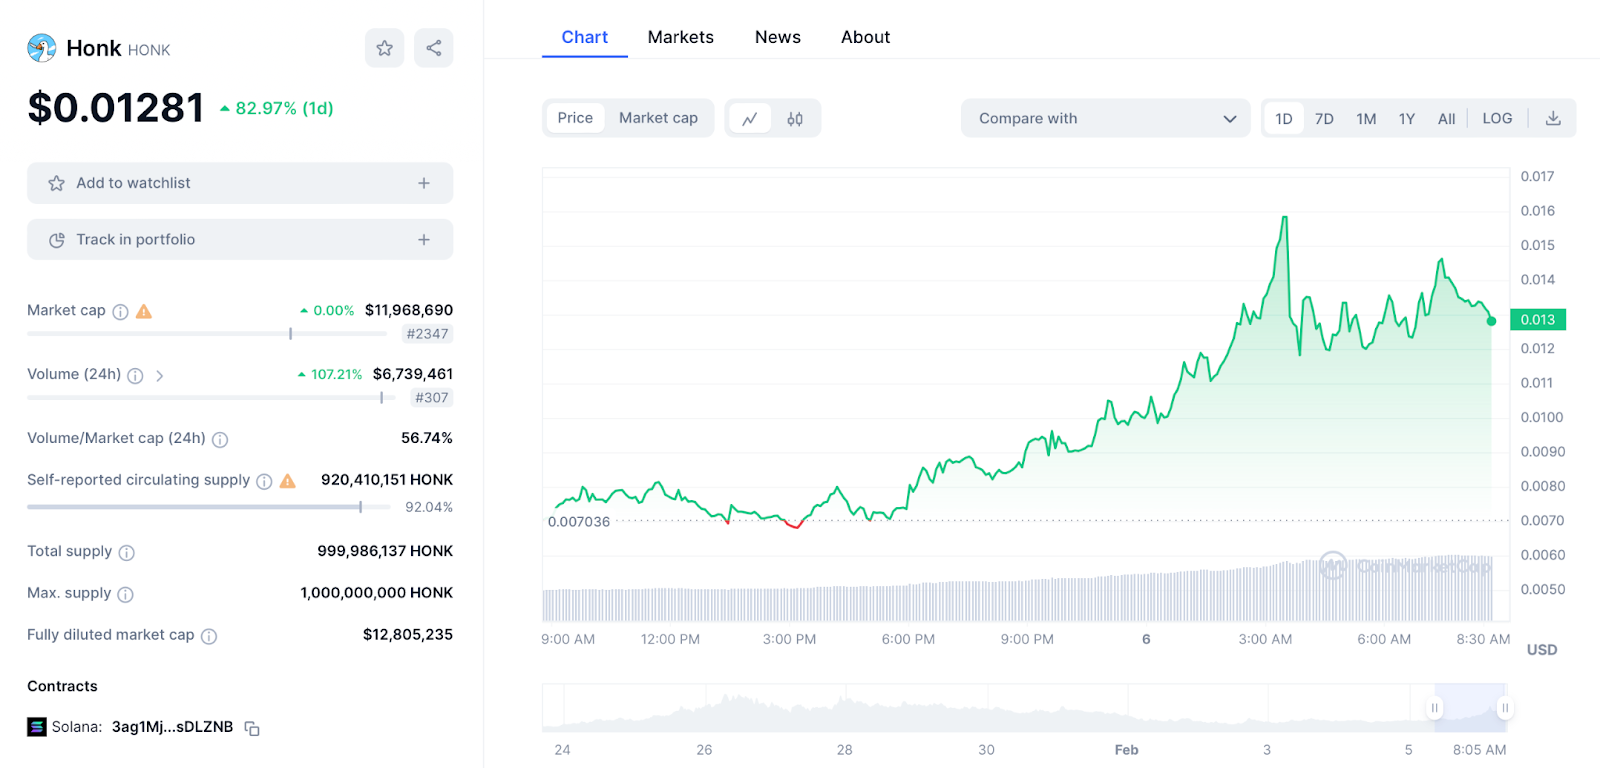Click the 1,000,000,000 HONK max supply
The height and width of the screenshot is (768, 1600).
[x=377, y=593]
